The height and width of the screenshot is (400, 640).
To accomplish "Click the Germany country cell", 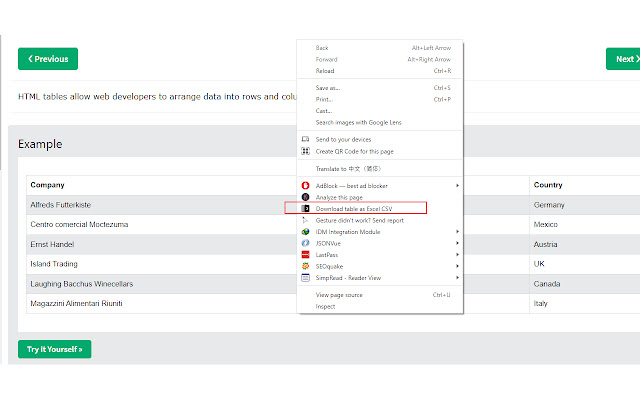I will click(549, 205).
